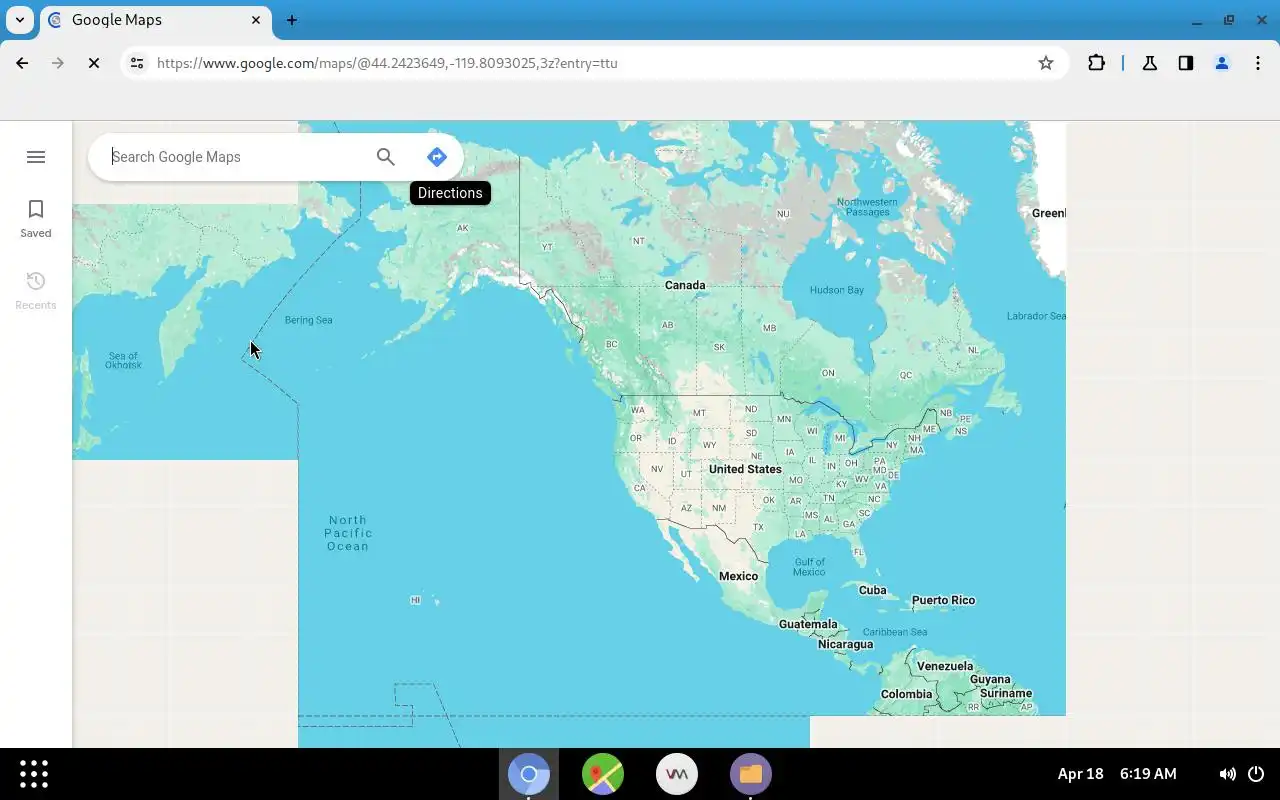Minimize the browser window
Viewport: 1280px width, 800px height.
pyautogui.click(x=1196, y=20)
